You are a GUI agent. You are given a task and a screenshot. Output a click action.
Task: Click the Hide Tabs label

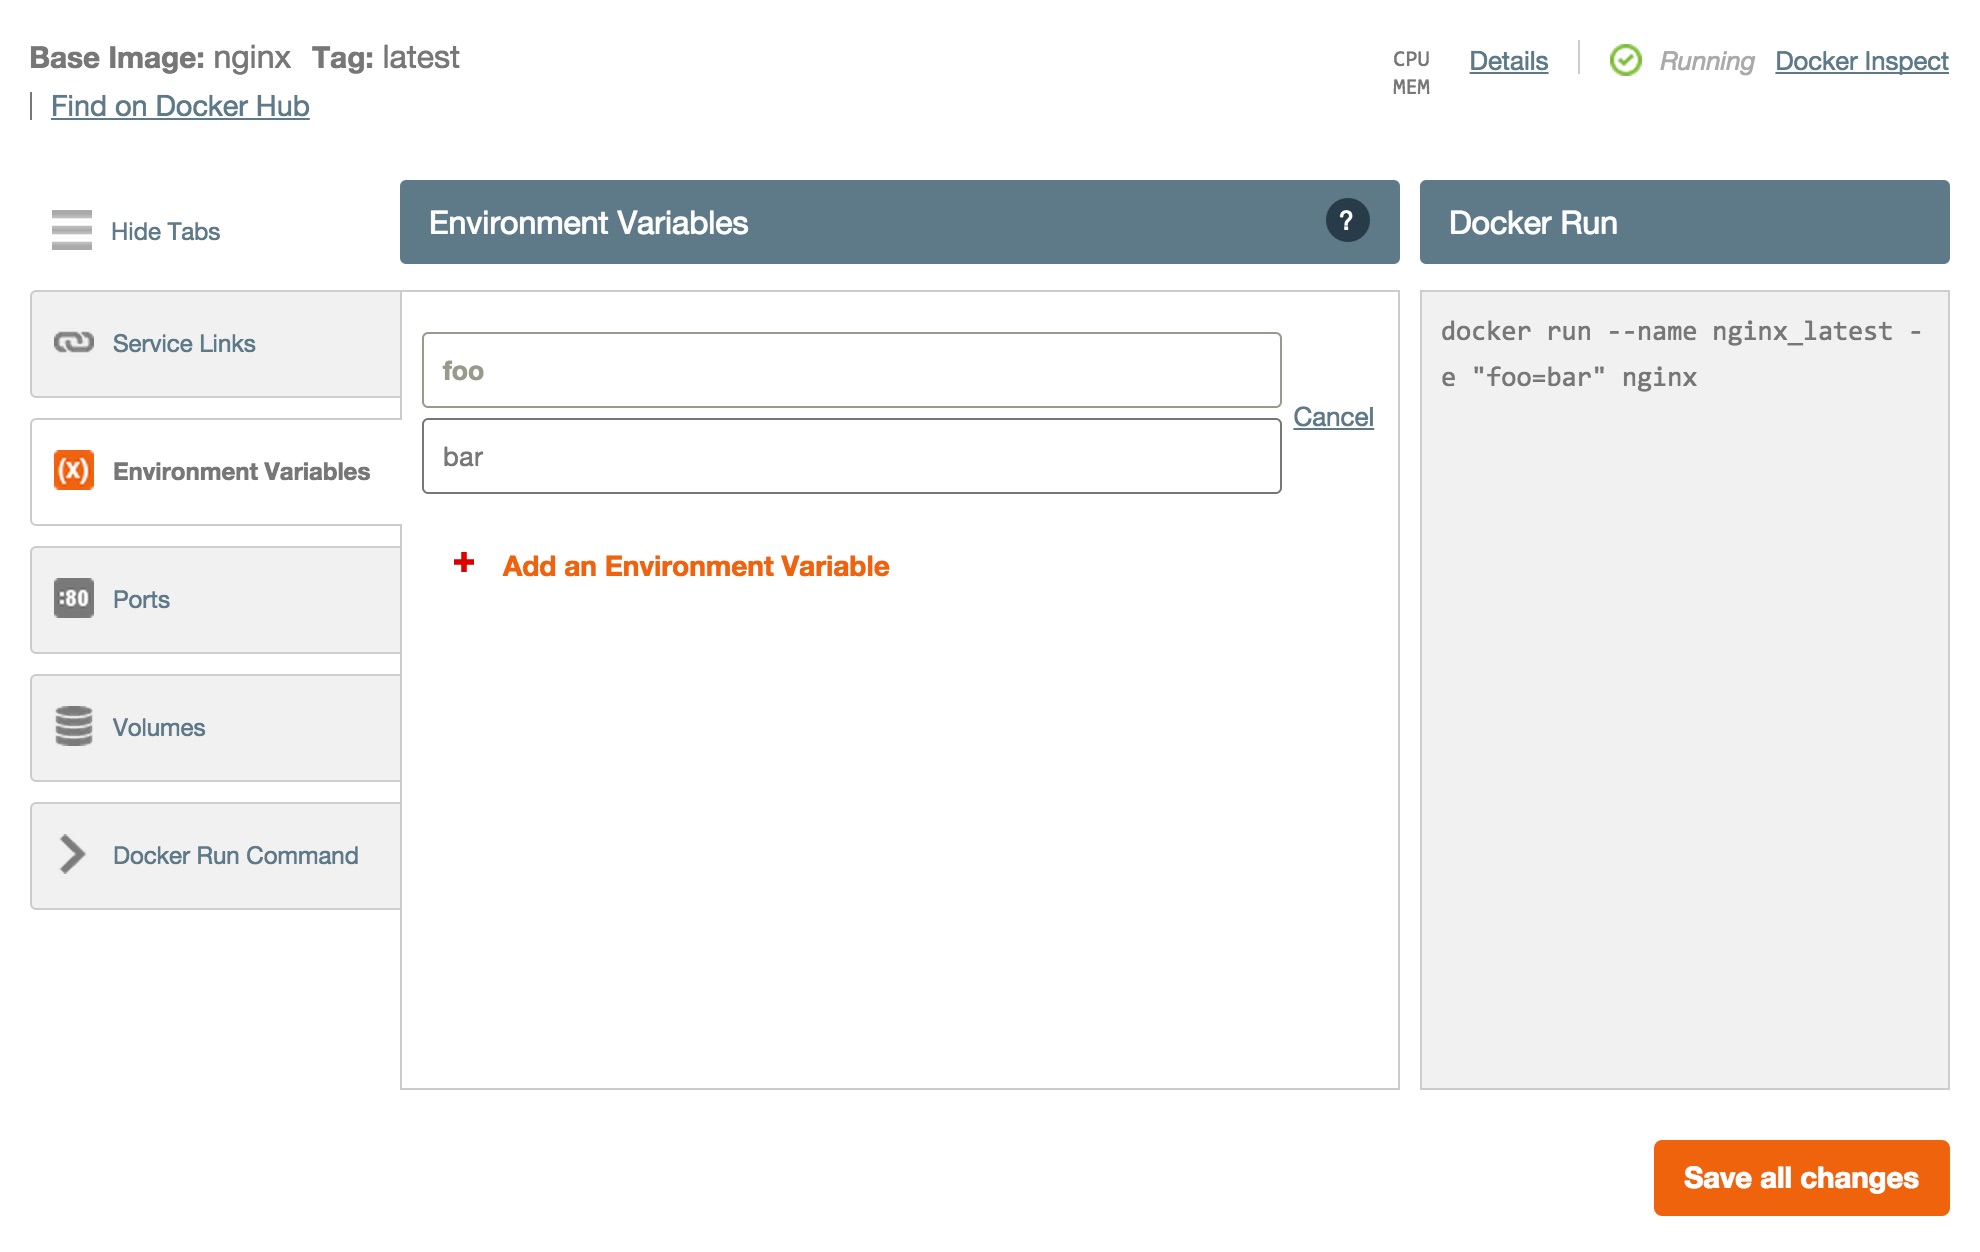pyautogui.click(x=165, y=231)
